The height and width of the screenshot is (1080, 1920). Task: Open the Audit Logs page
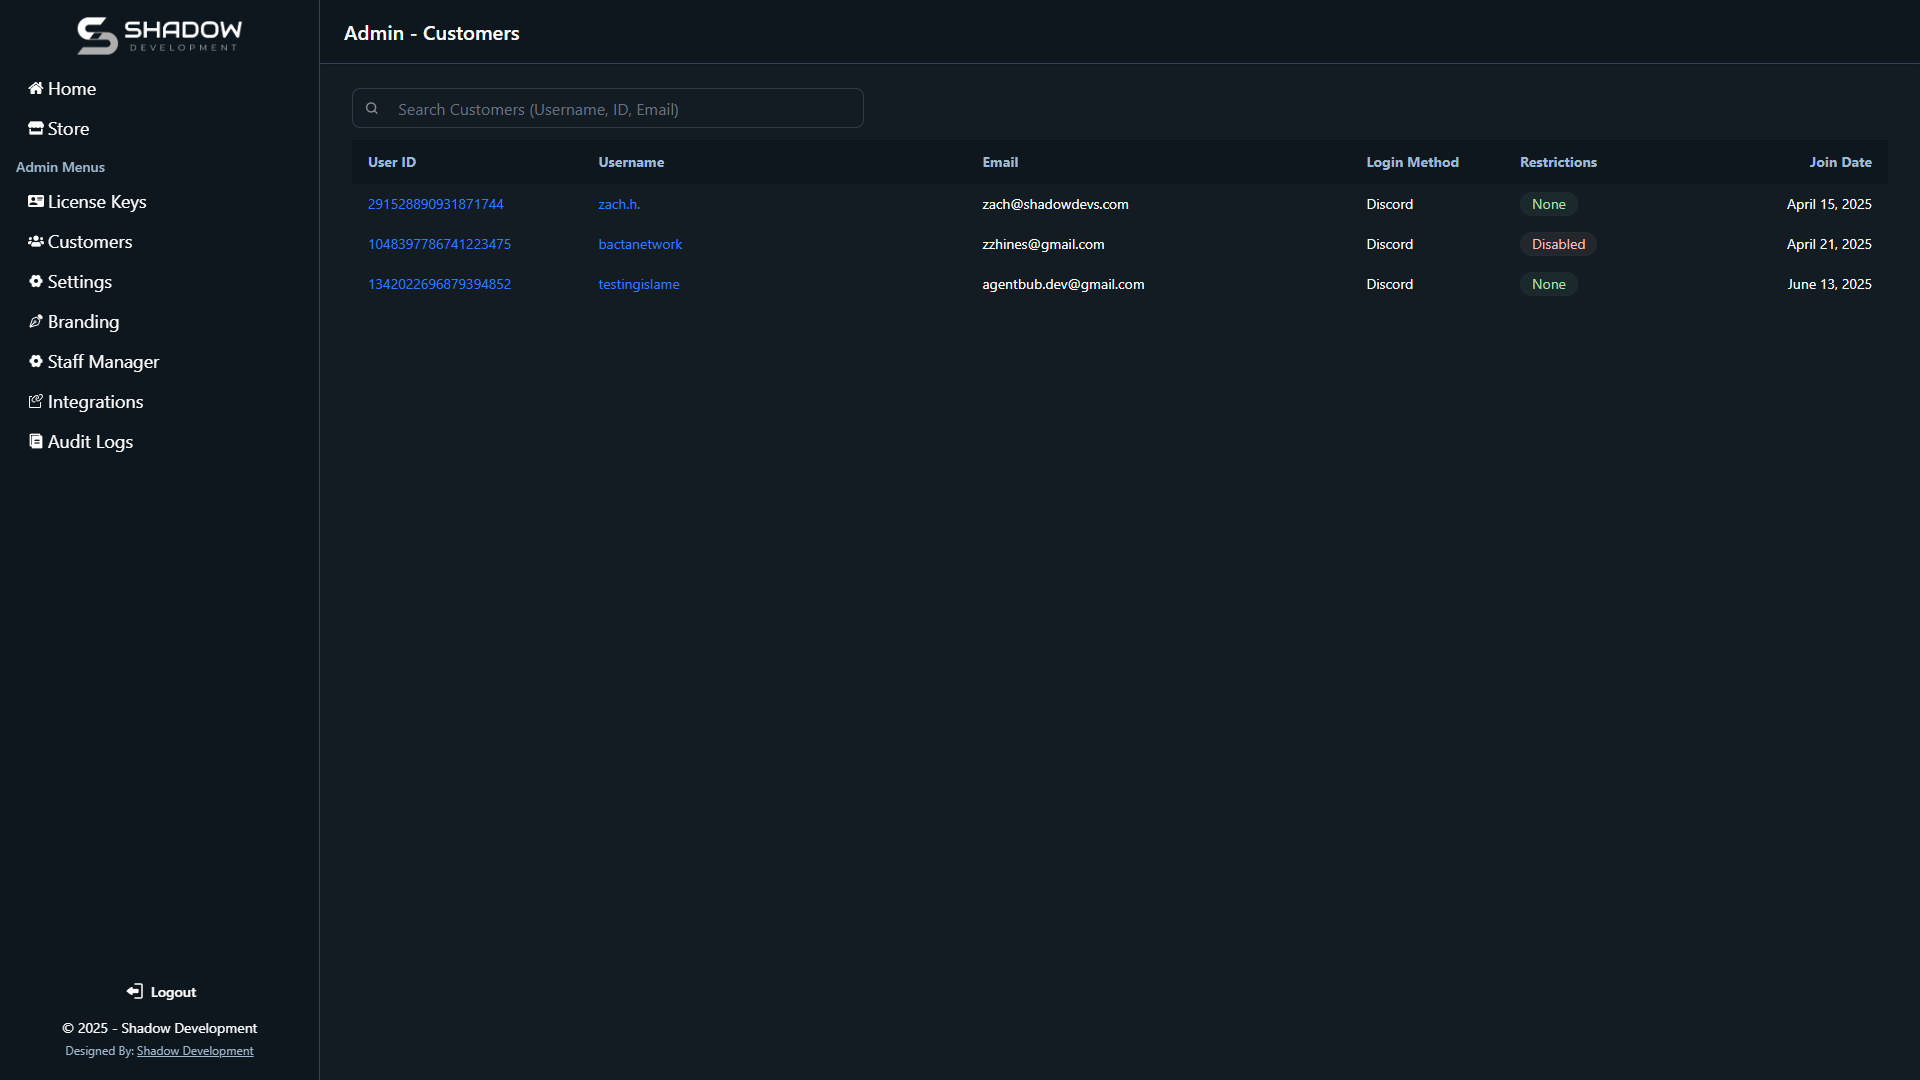pos(90,442)
